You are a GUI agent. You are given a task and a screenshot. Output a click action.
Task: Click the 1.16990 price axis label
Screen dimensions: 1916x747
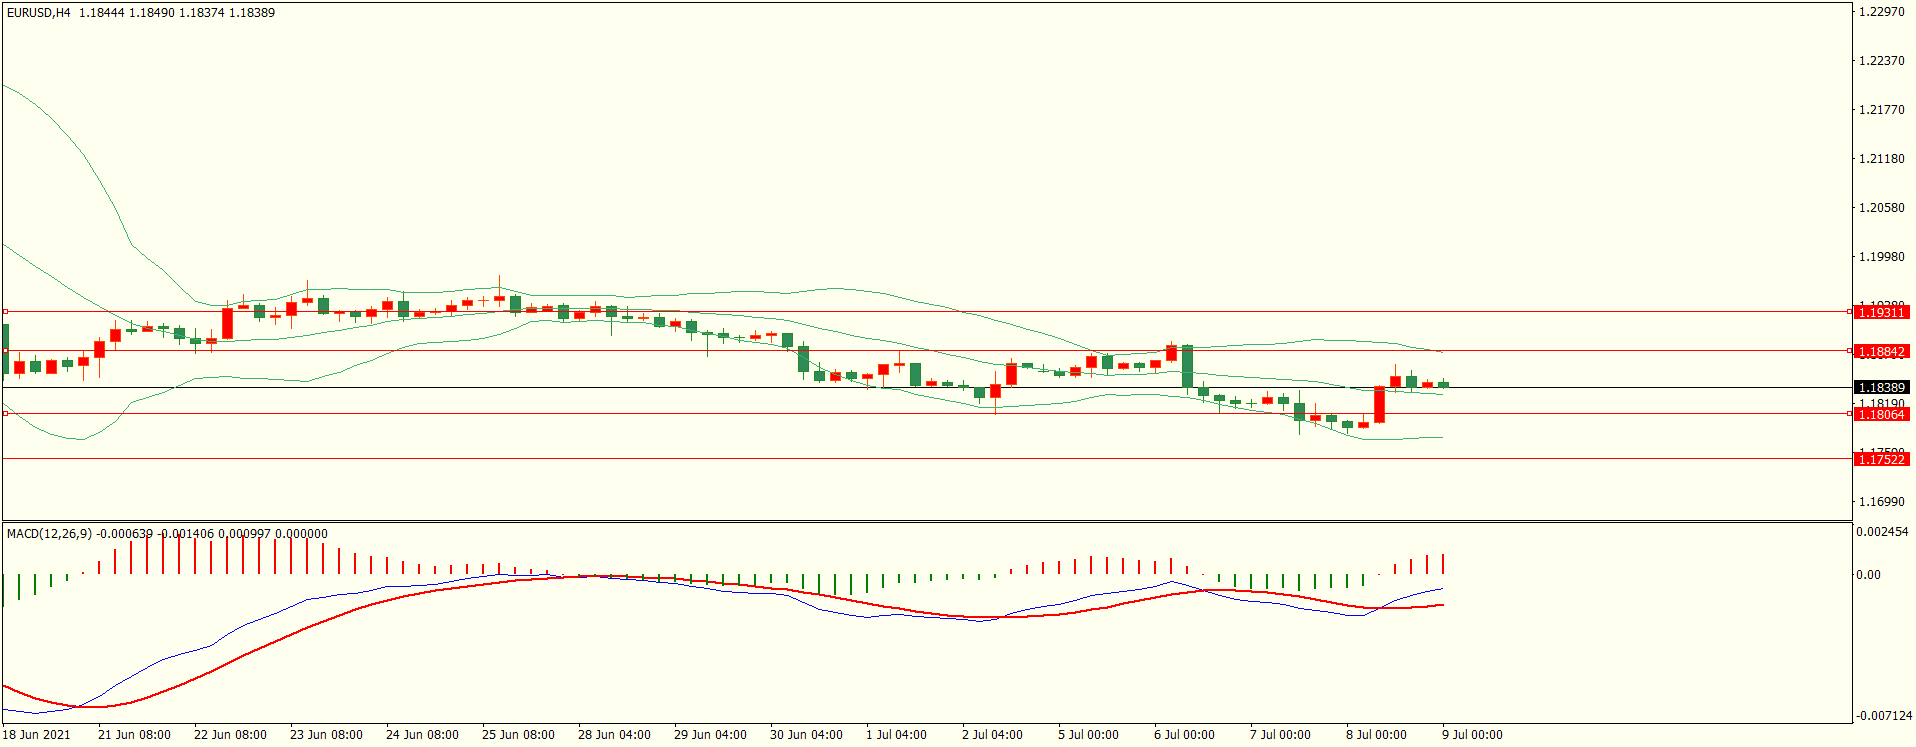(x=1881, y=502)
